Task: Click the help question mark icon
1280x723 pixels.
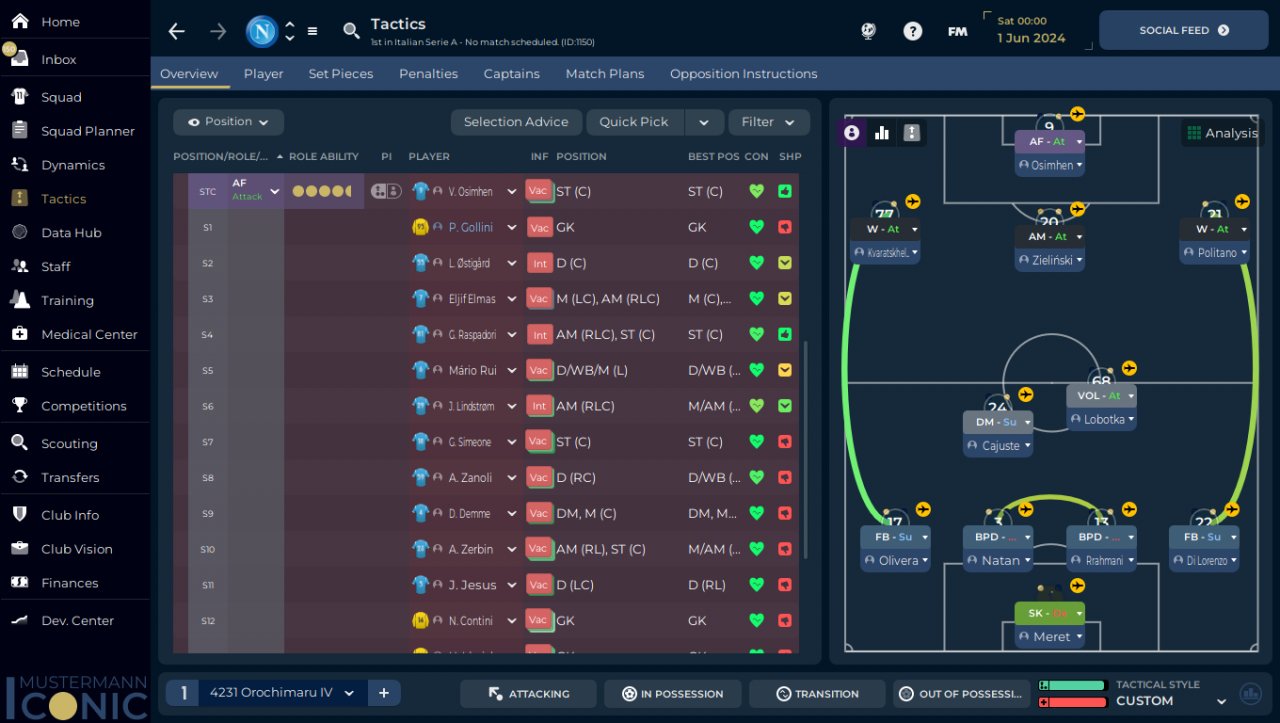Action: tap(912, 31)
